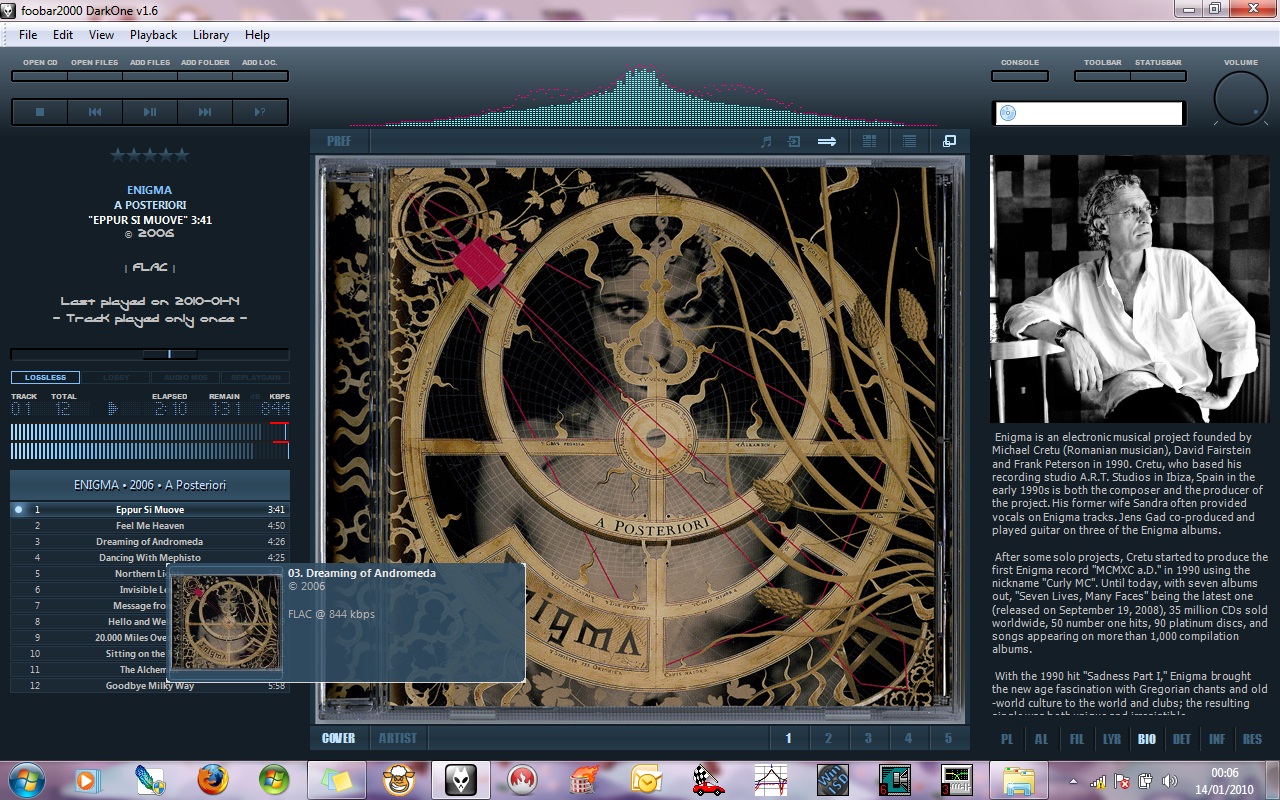Click the ADD FILES button
1280x800 pixels.
(x=150, y=75)
